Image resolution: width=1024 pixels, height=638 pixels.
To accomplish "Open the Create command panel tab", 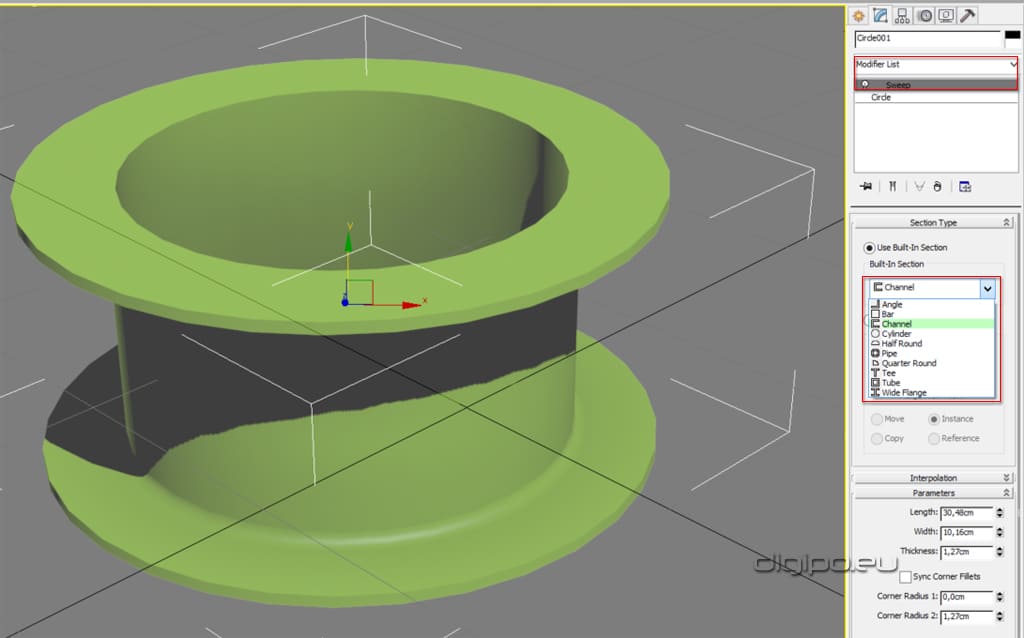I will point(859,15).
